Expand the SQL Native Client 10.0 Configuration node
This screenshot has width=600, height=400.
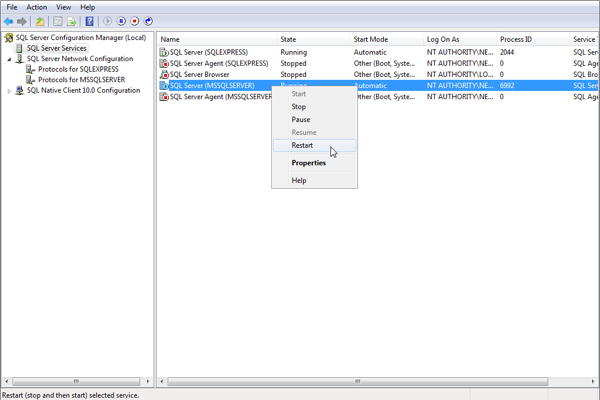coord(9,91)
